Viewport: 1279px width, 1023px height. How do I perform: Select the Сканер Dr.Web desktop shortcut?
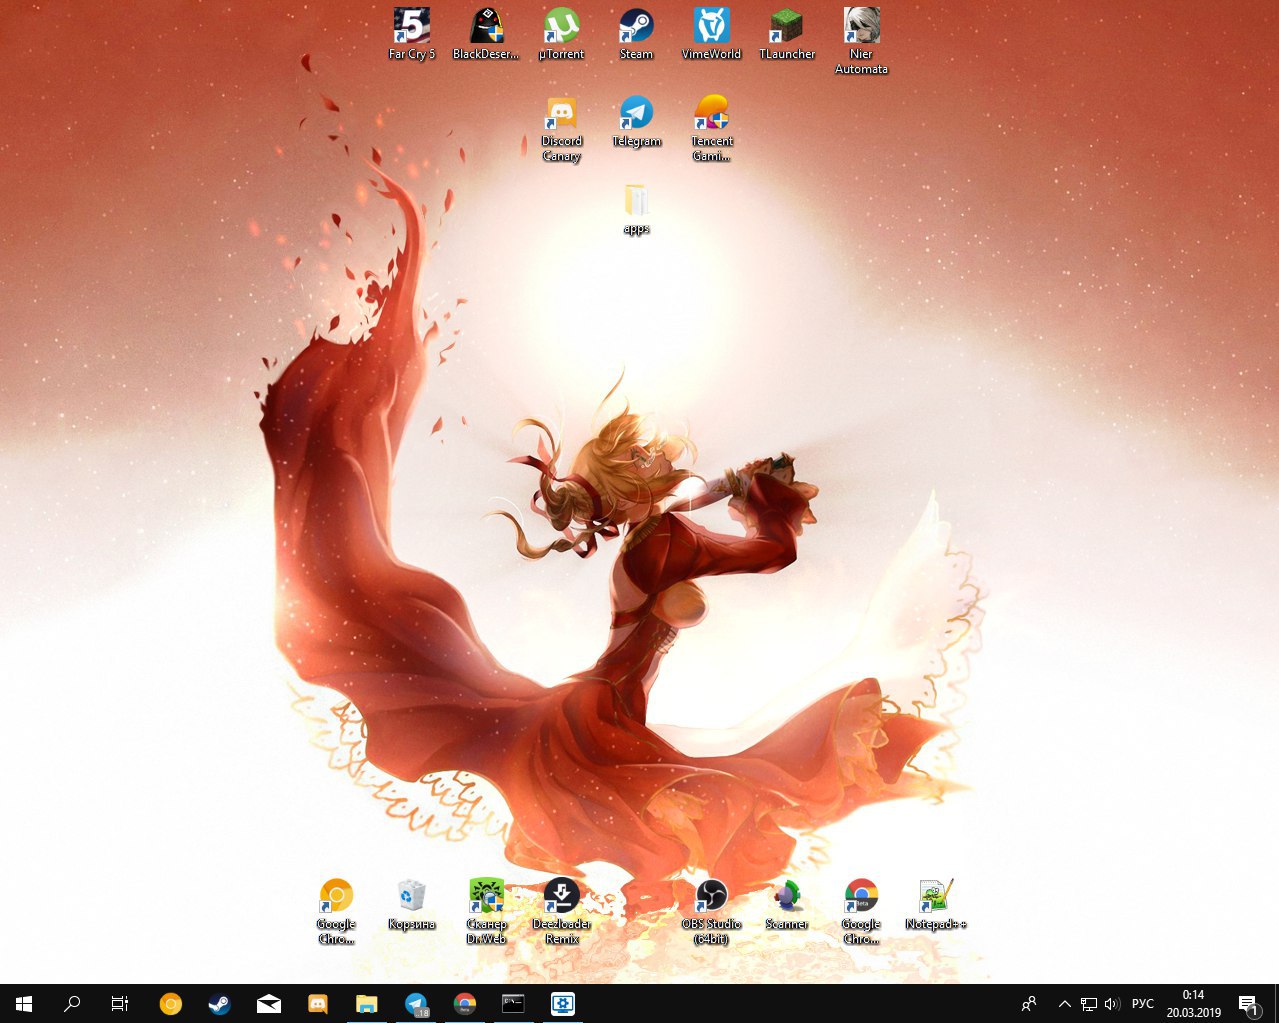tap(486, 911)
